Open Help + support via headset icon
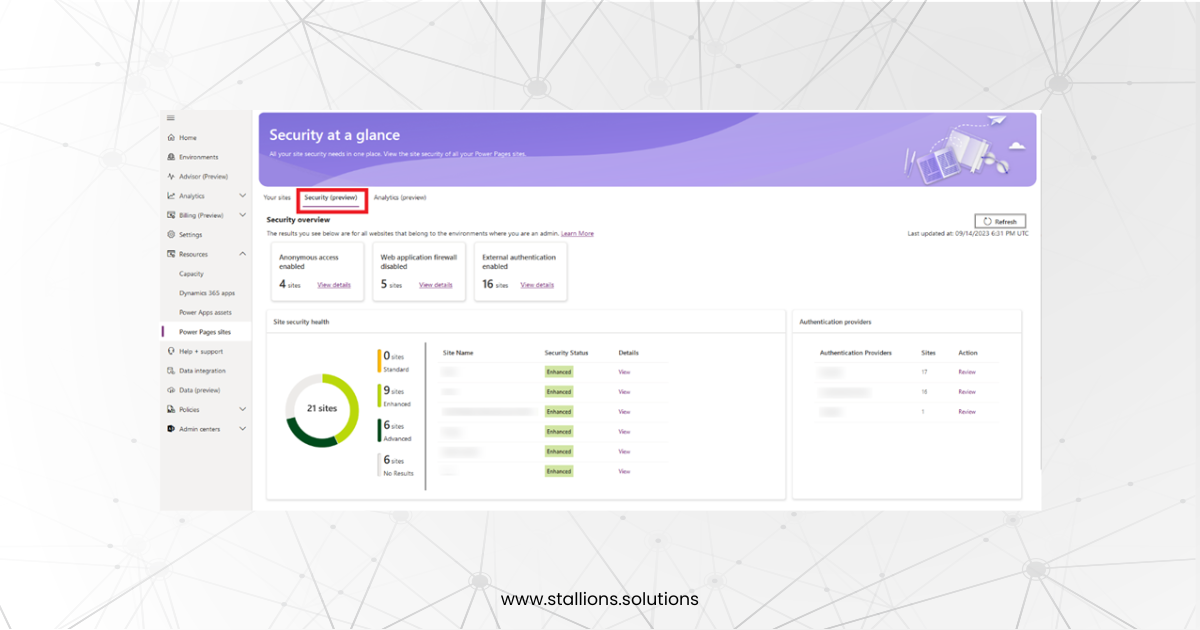The width and height of the screenshot is (1200, 630). [171, 351]
